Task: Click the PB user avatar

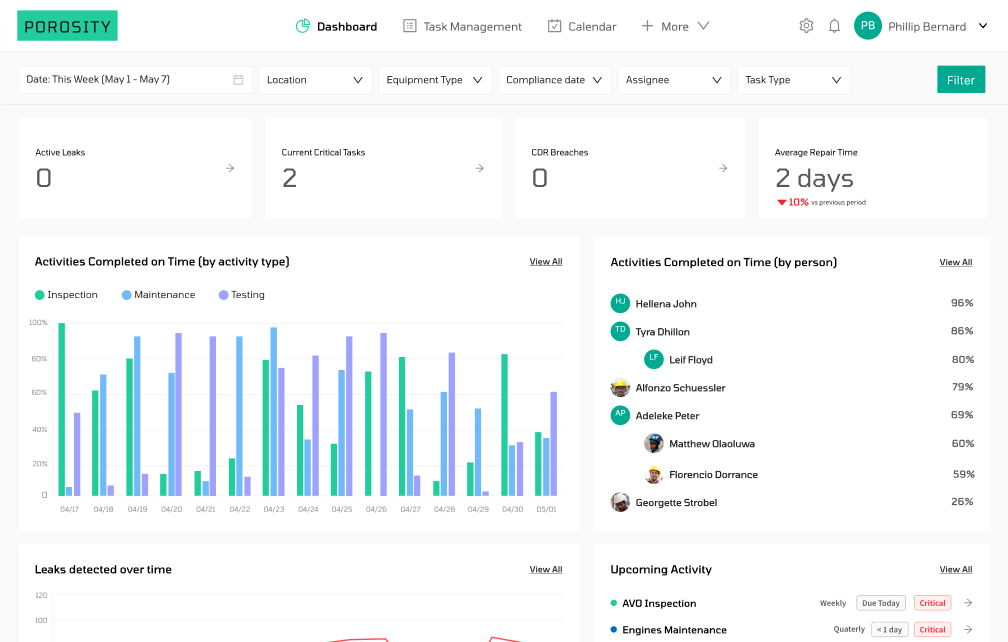Action: point(867,26)
